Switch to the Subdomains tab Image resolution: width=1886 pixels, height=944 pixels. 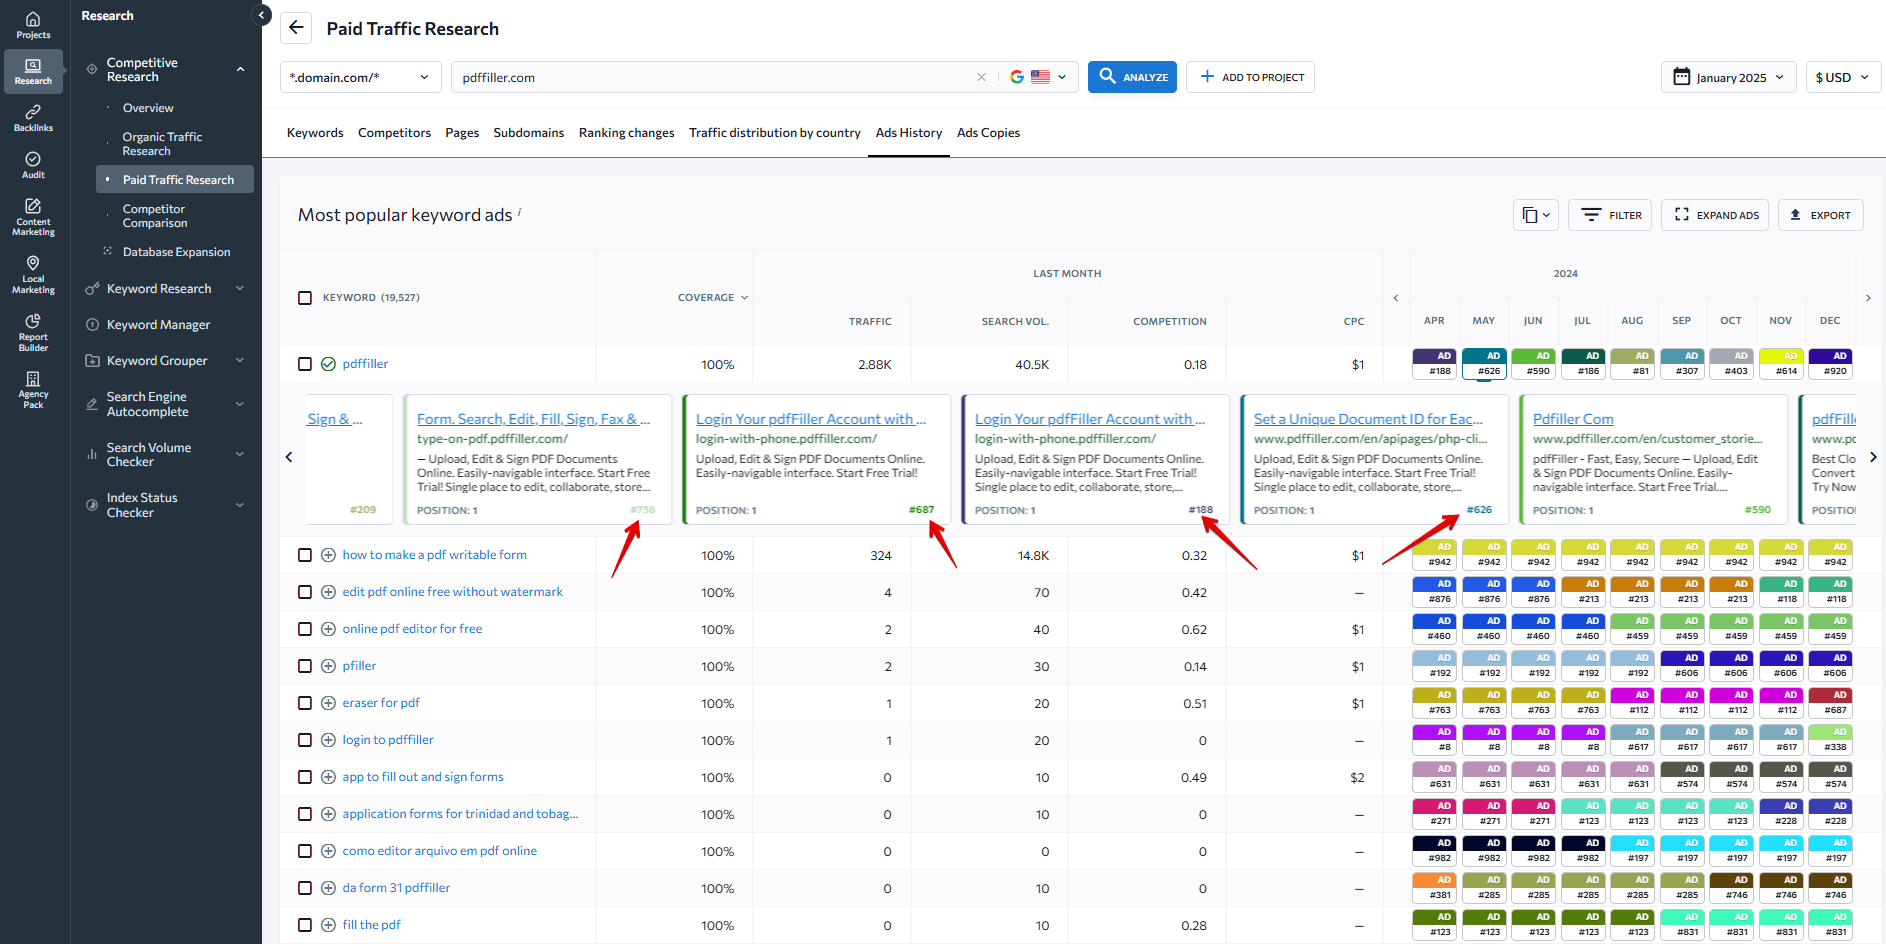coord(528,133)
